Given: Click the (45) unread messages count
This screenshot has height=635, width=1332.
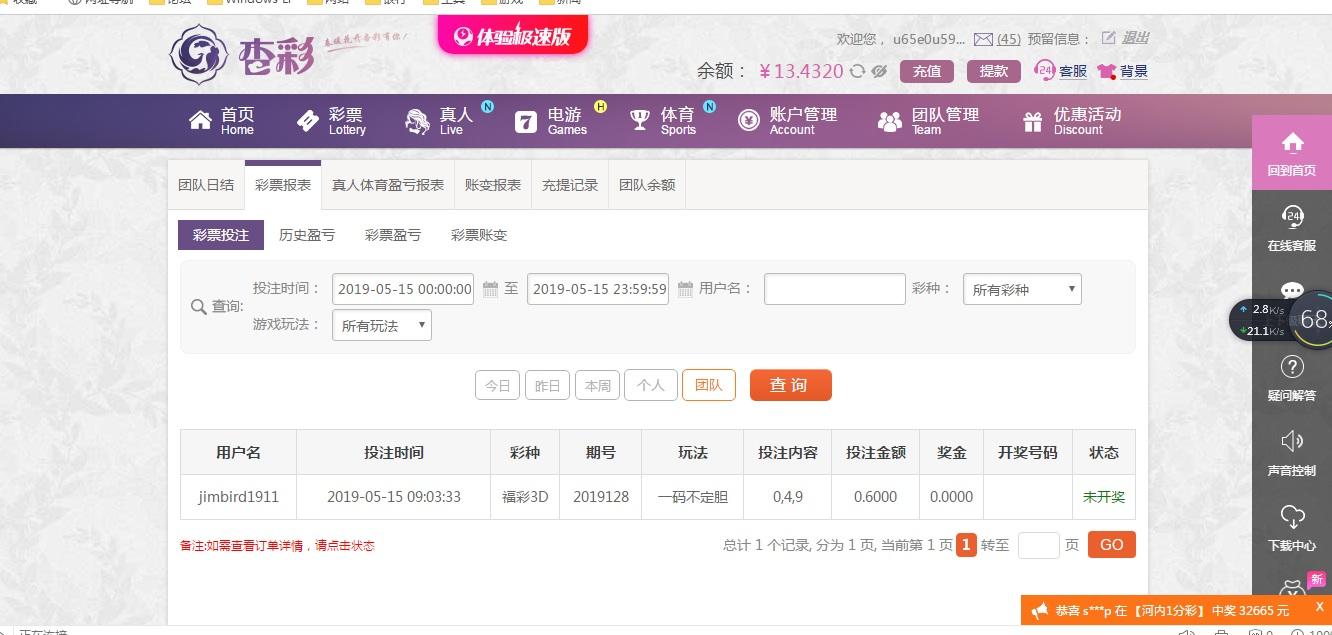Looking at the screenshot, I should [x=1009, y=39].
